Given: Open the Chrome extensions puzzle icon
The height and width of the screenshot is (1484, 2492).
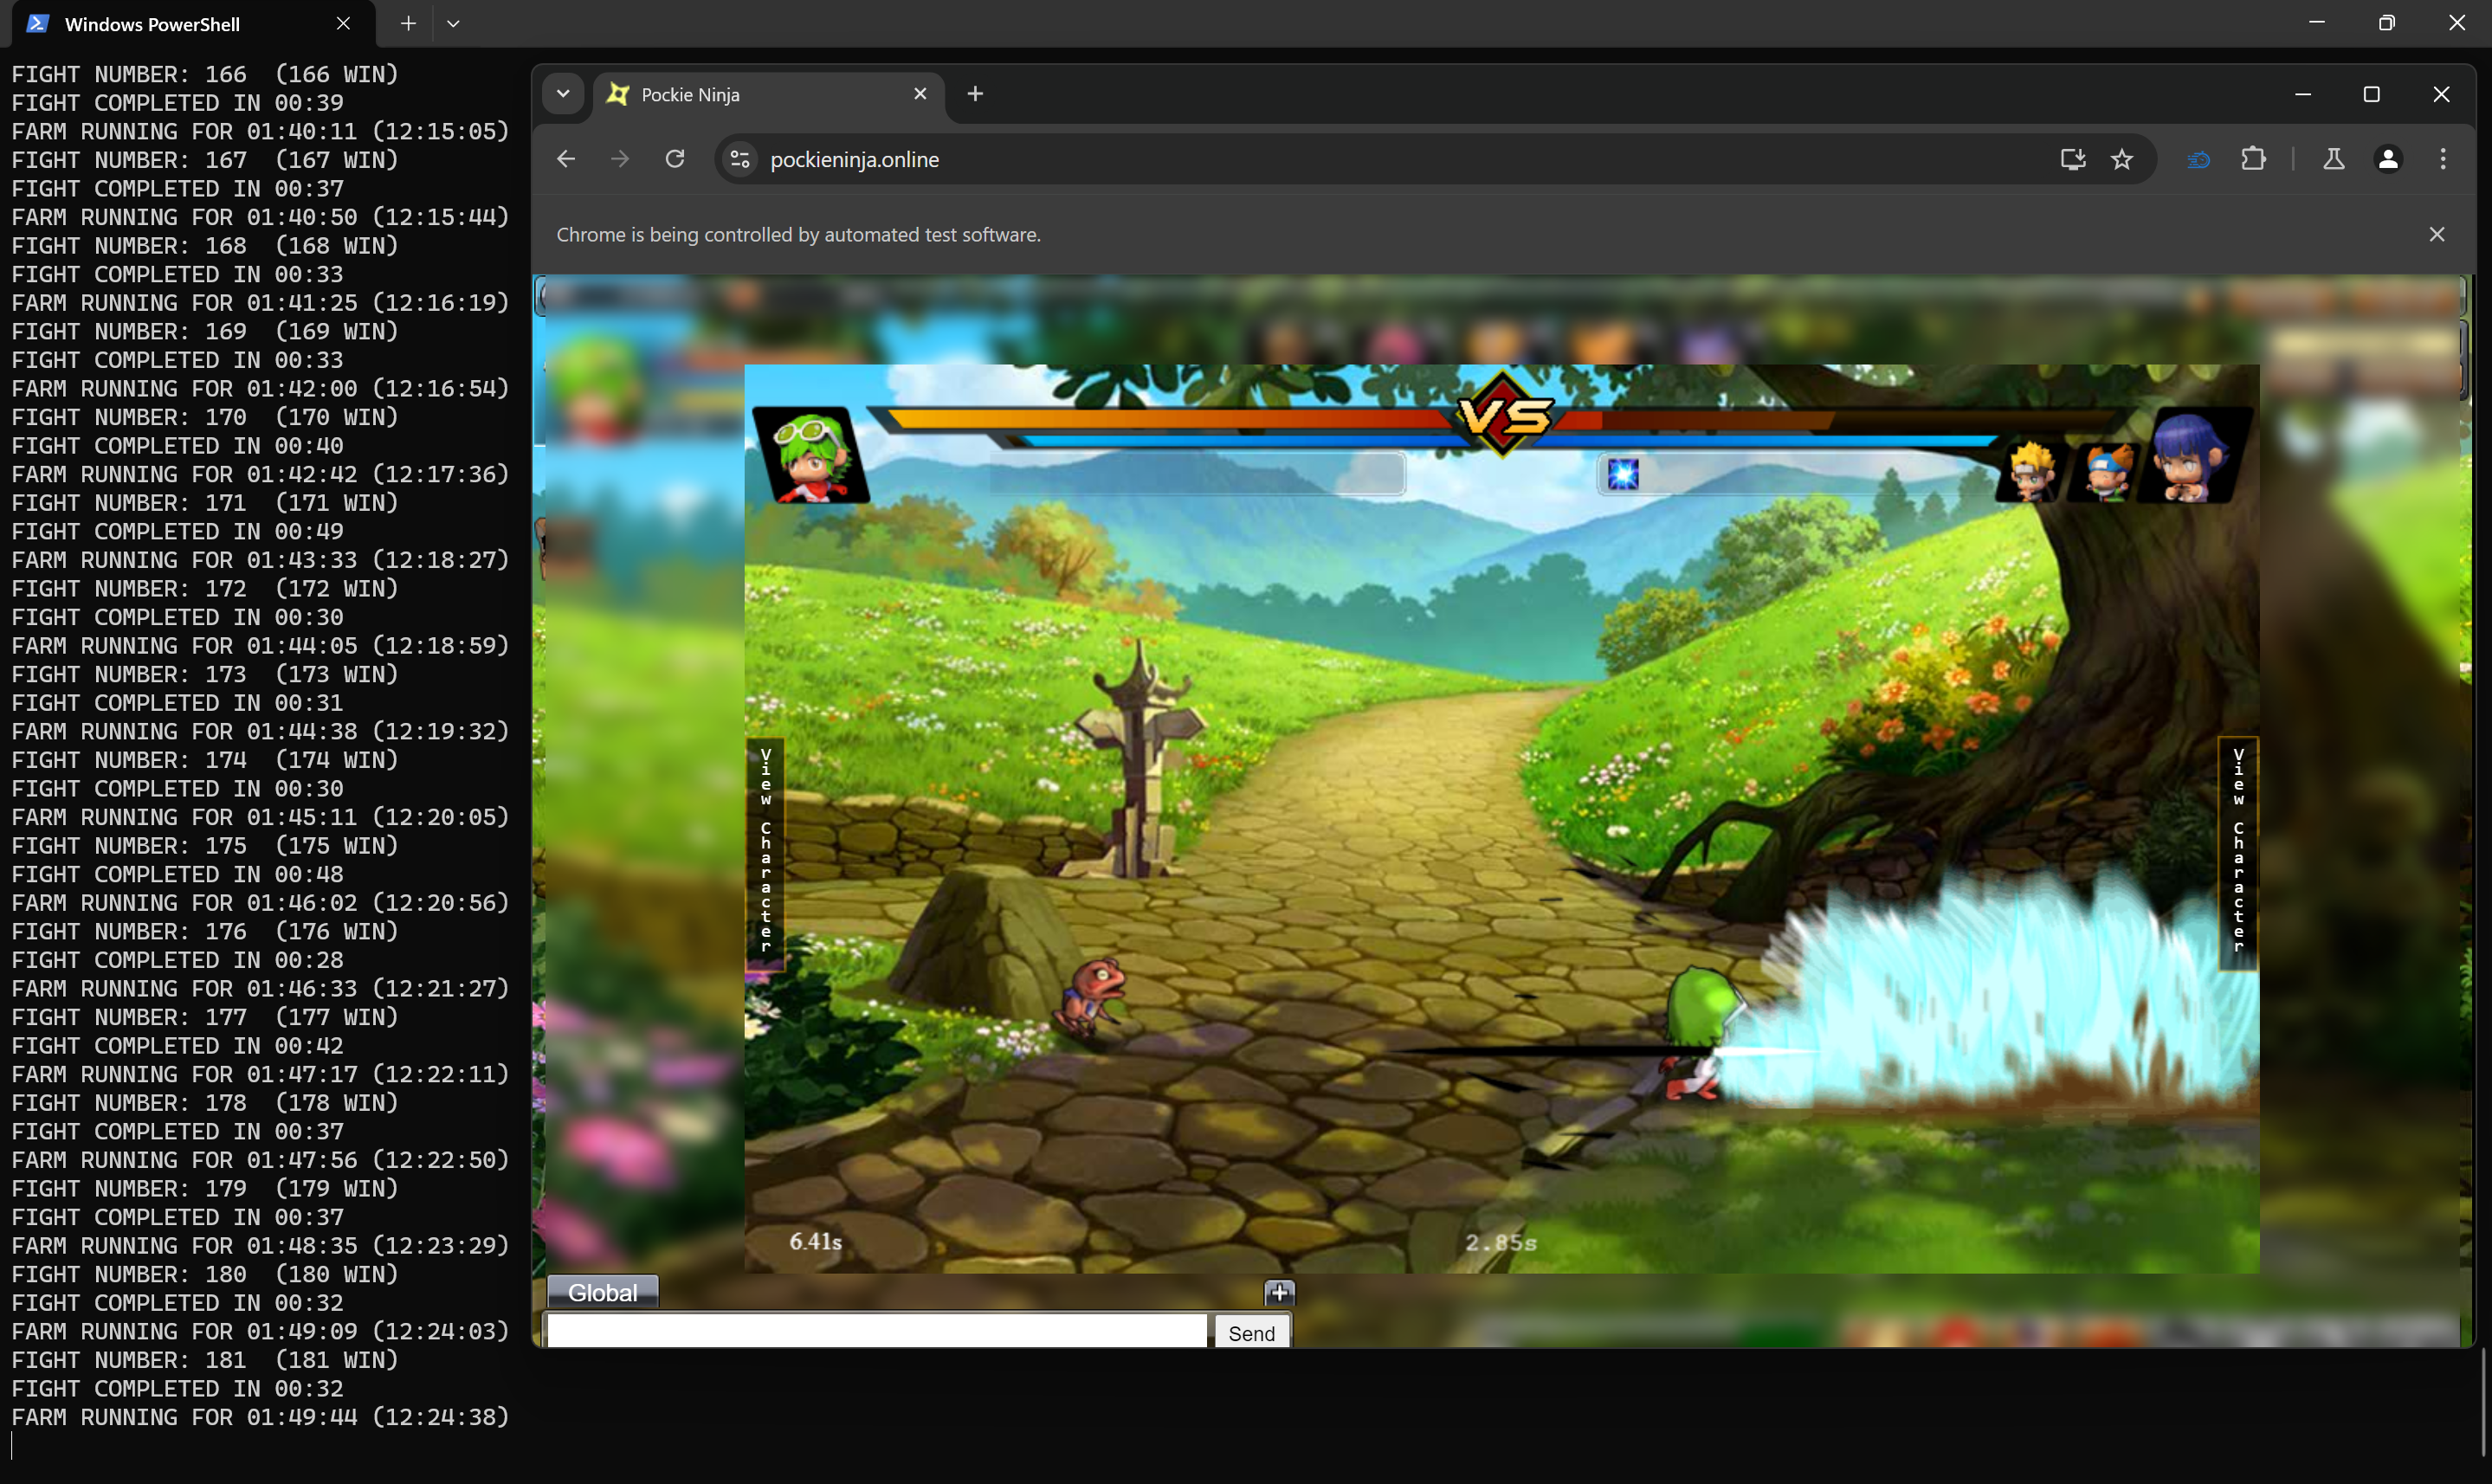Looking at the screenshot, I should click(x=2253, y=159).
